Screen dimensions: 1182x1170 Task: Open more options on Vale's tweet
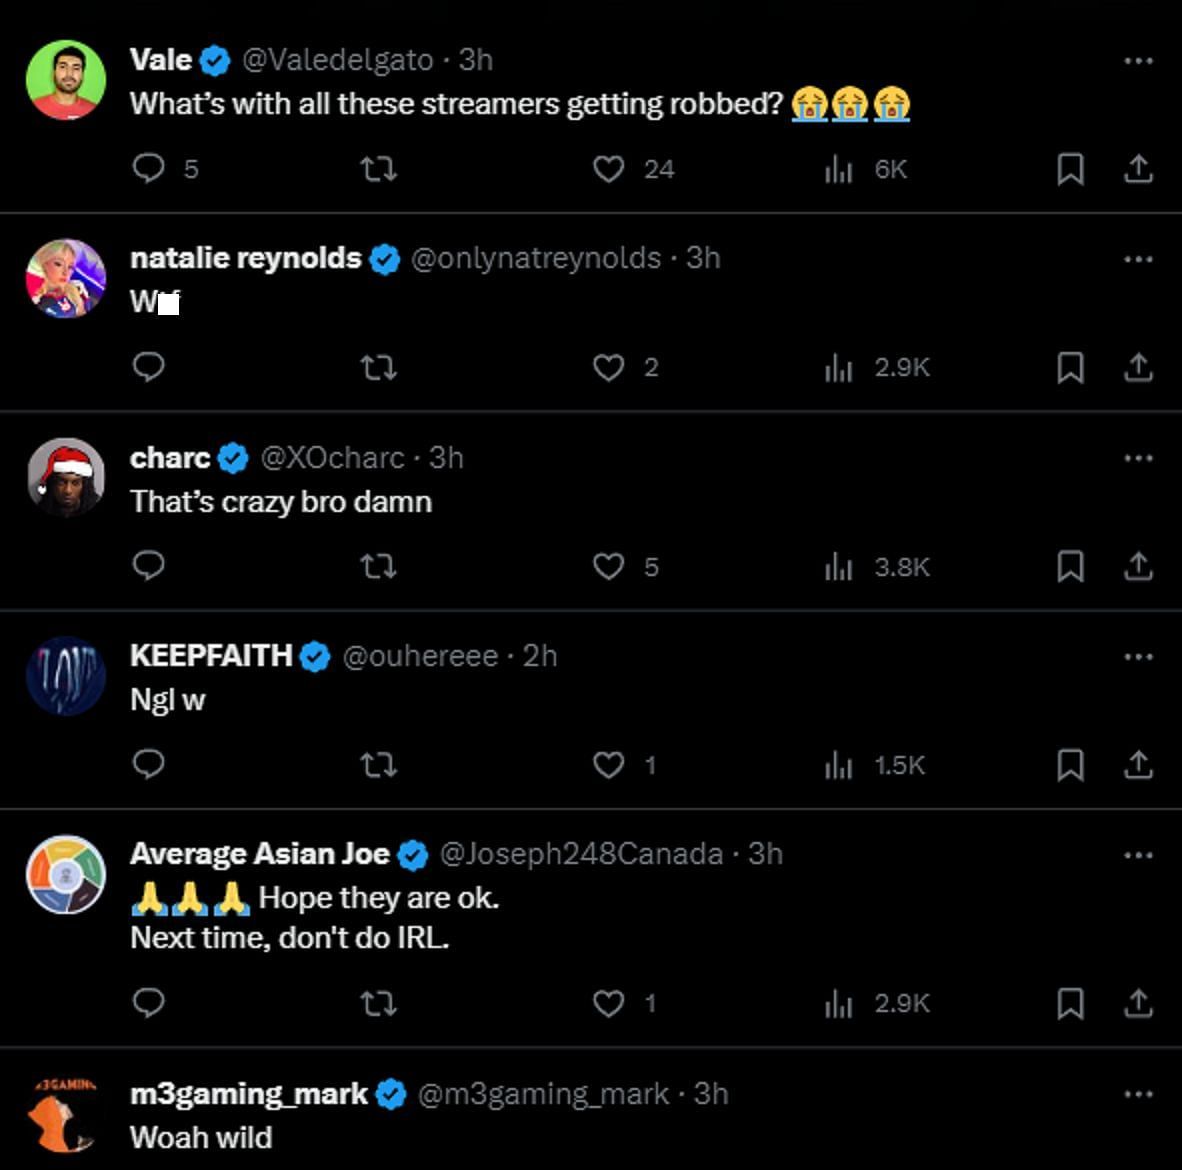click(x=1138, y=61)
